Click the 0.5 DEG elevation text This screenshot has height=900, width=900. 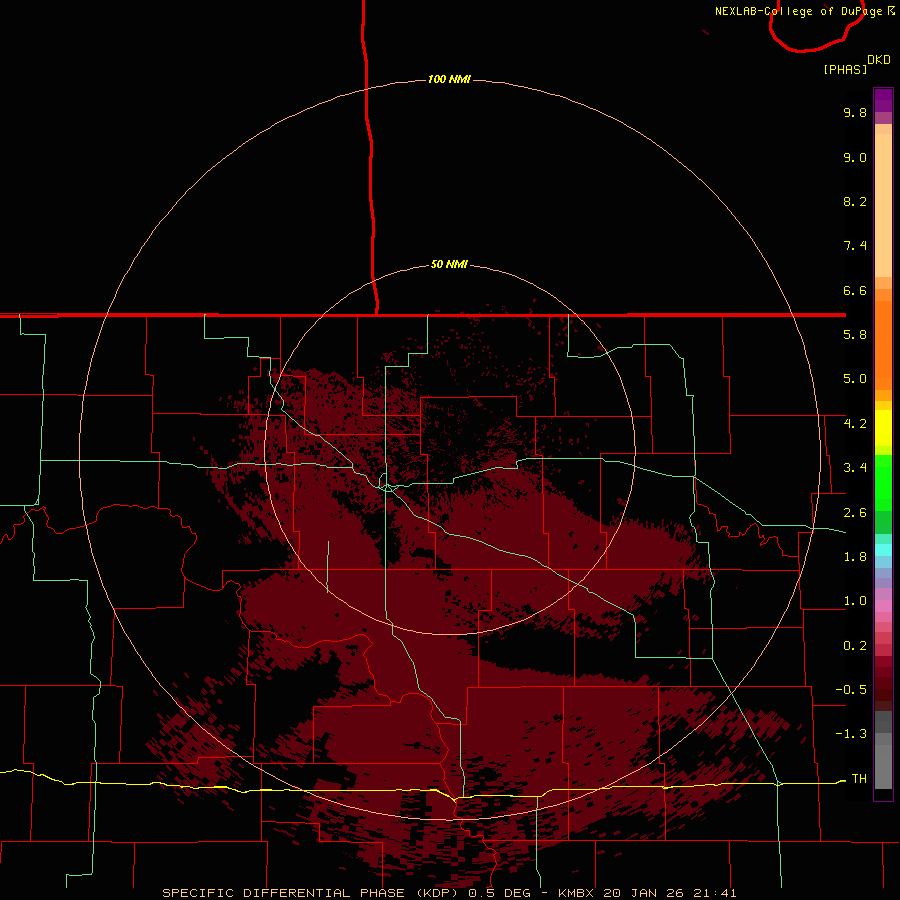(499, 893)
